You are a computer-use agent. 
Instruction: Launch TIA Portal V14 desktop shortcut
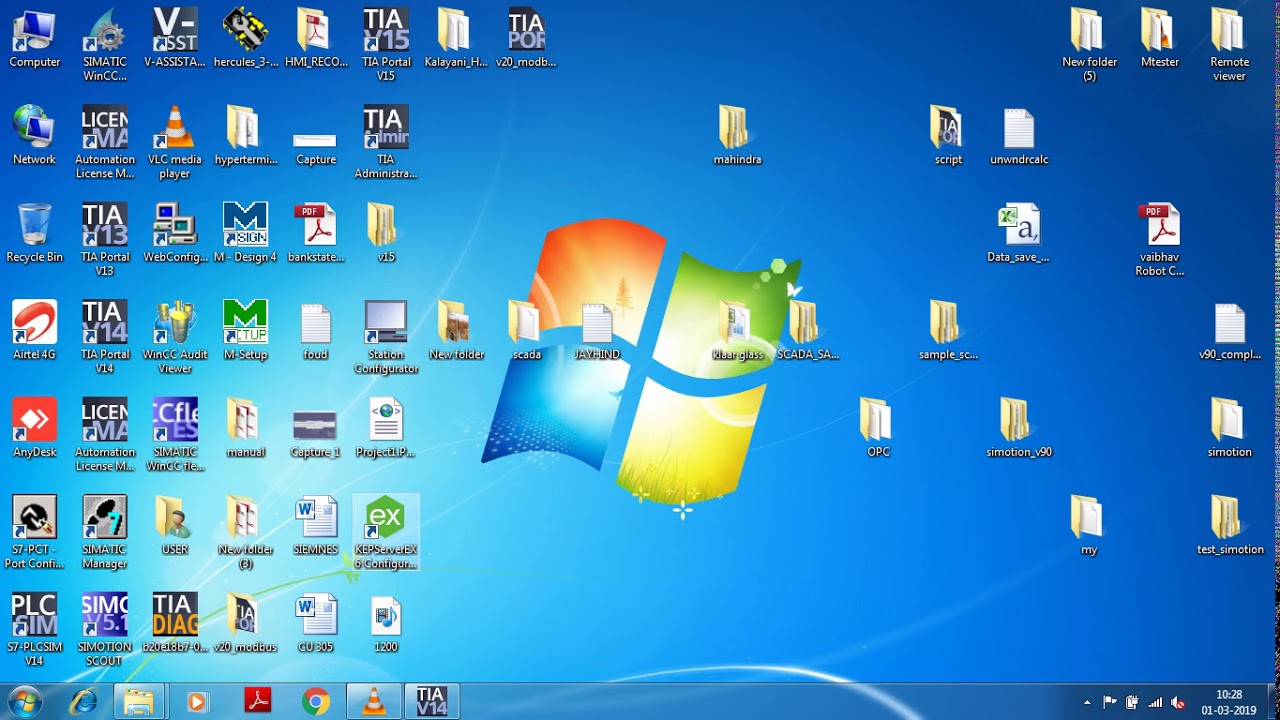pos(105,337)
